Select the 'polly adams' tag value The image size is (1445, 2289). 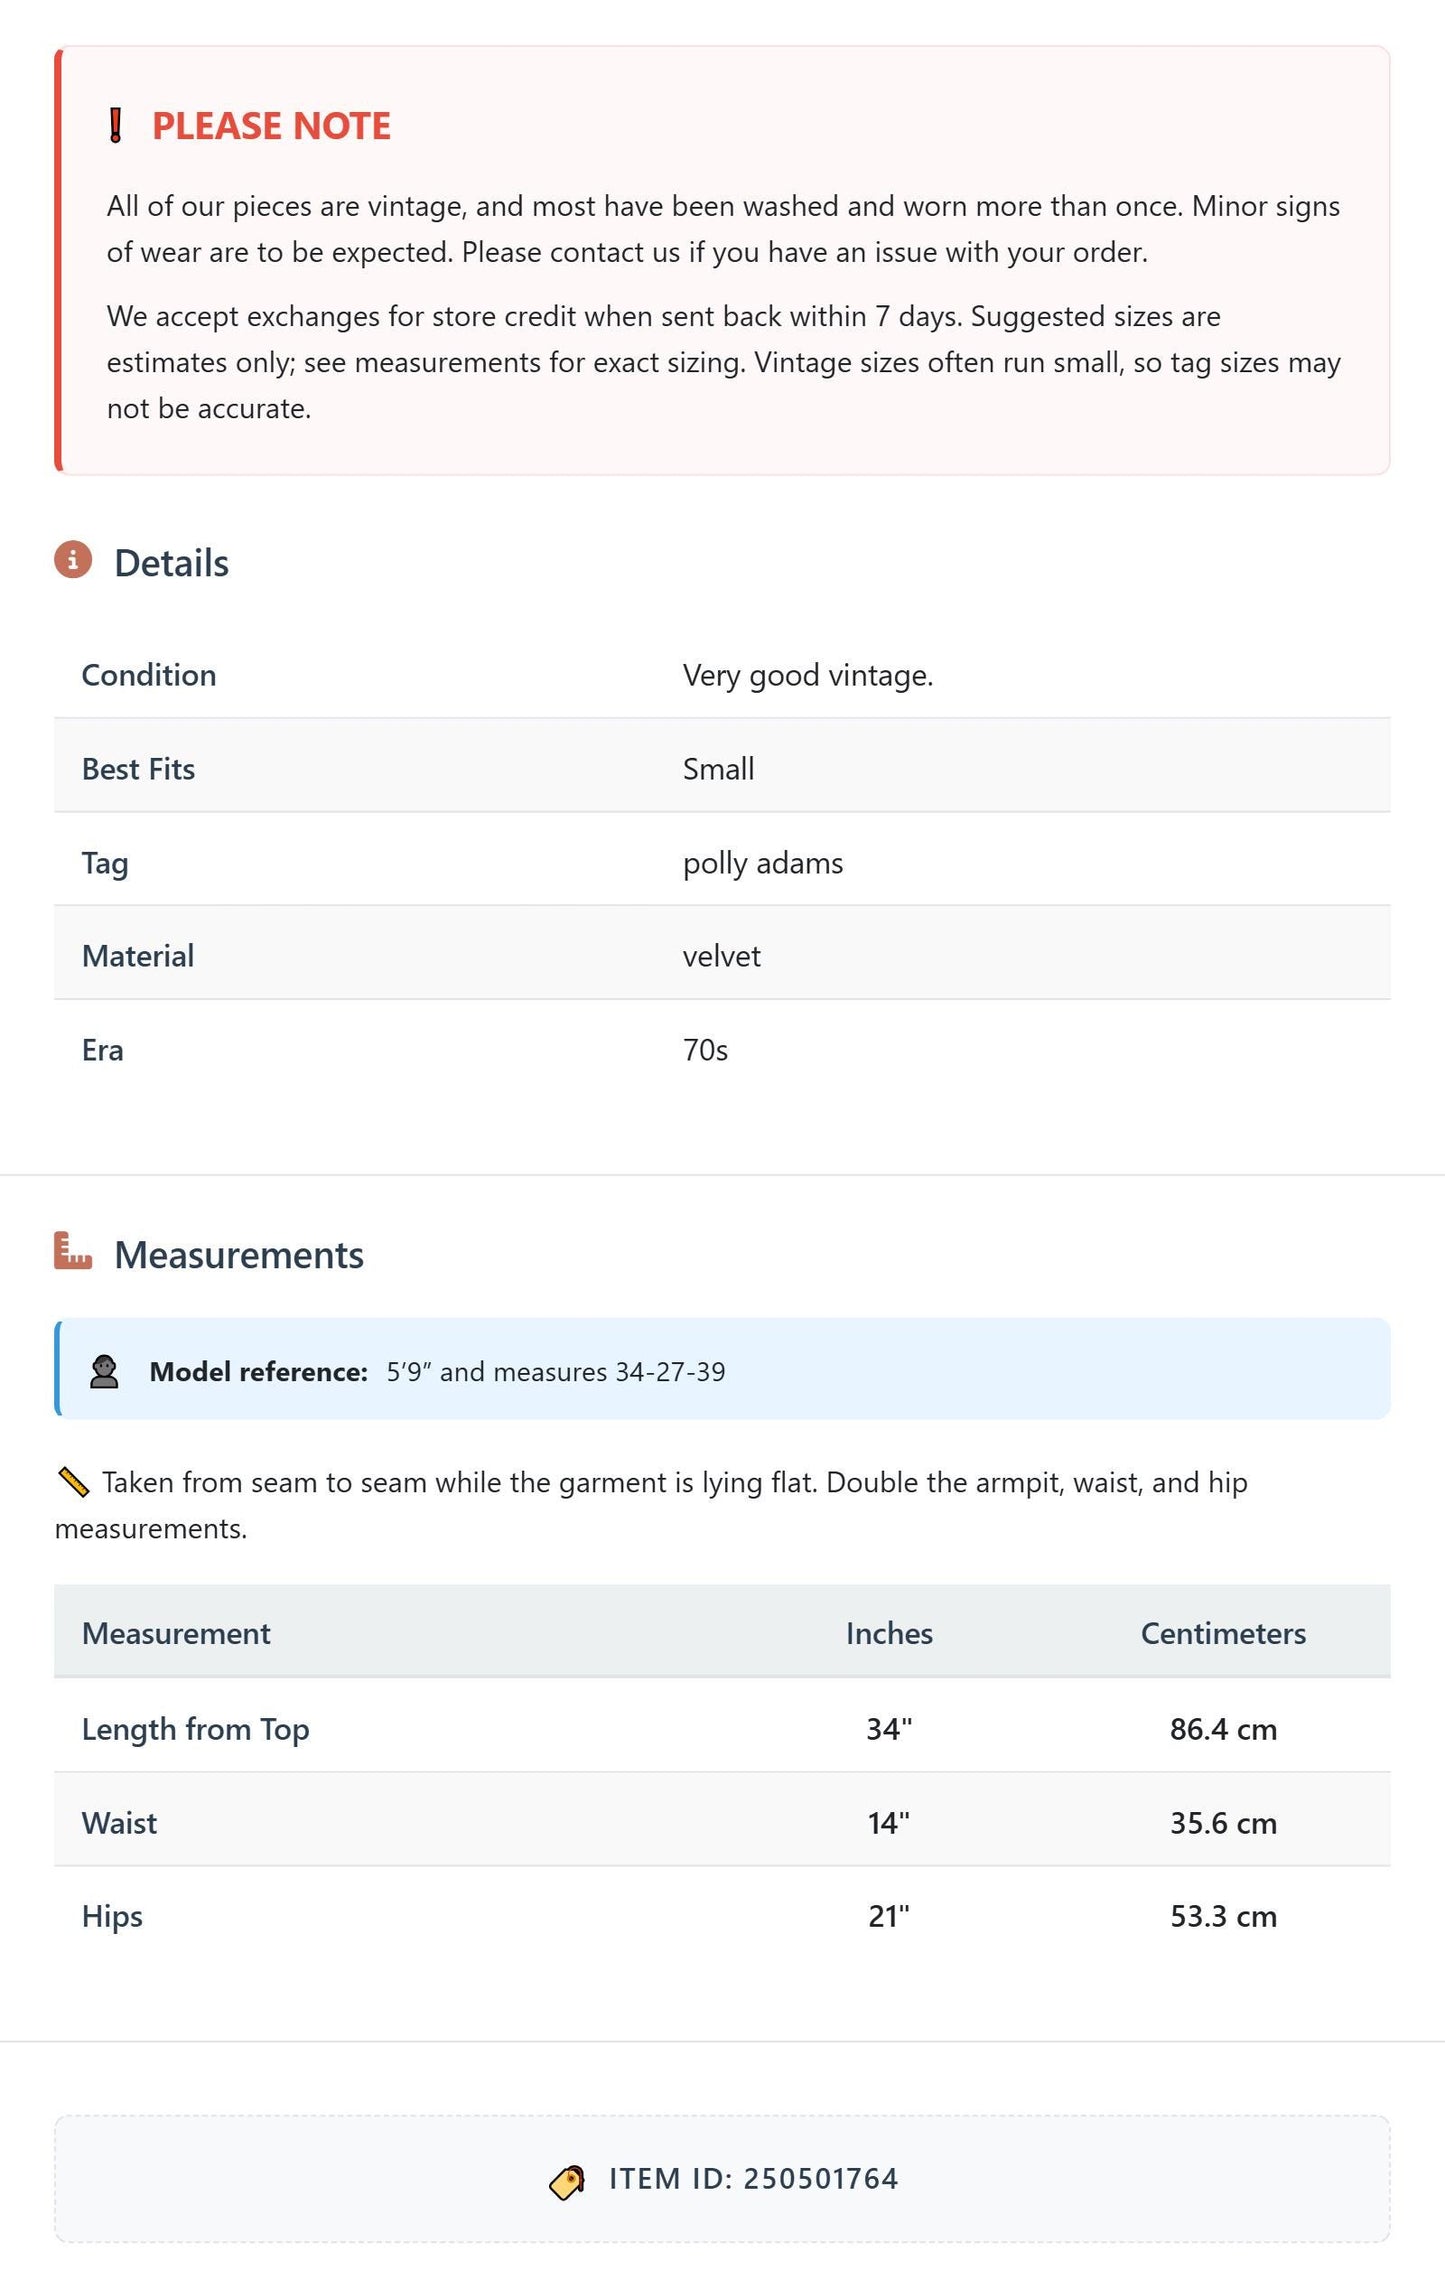[763, 863]
